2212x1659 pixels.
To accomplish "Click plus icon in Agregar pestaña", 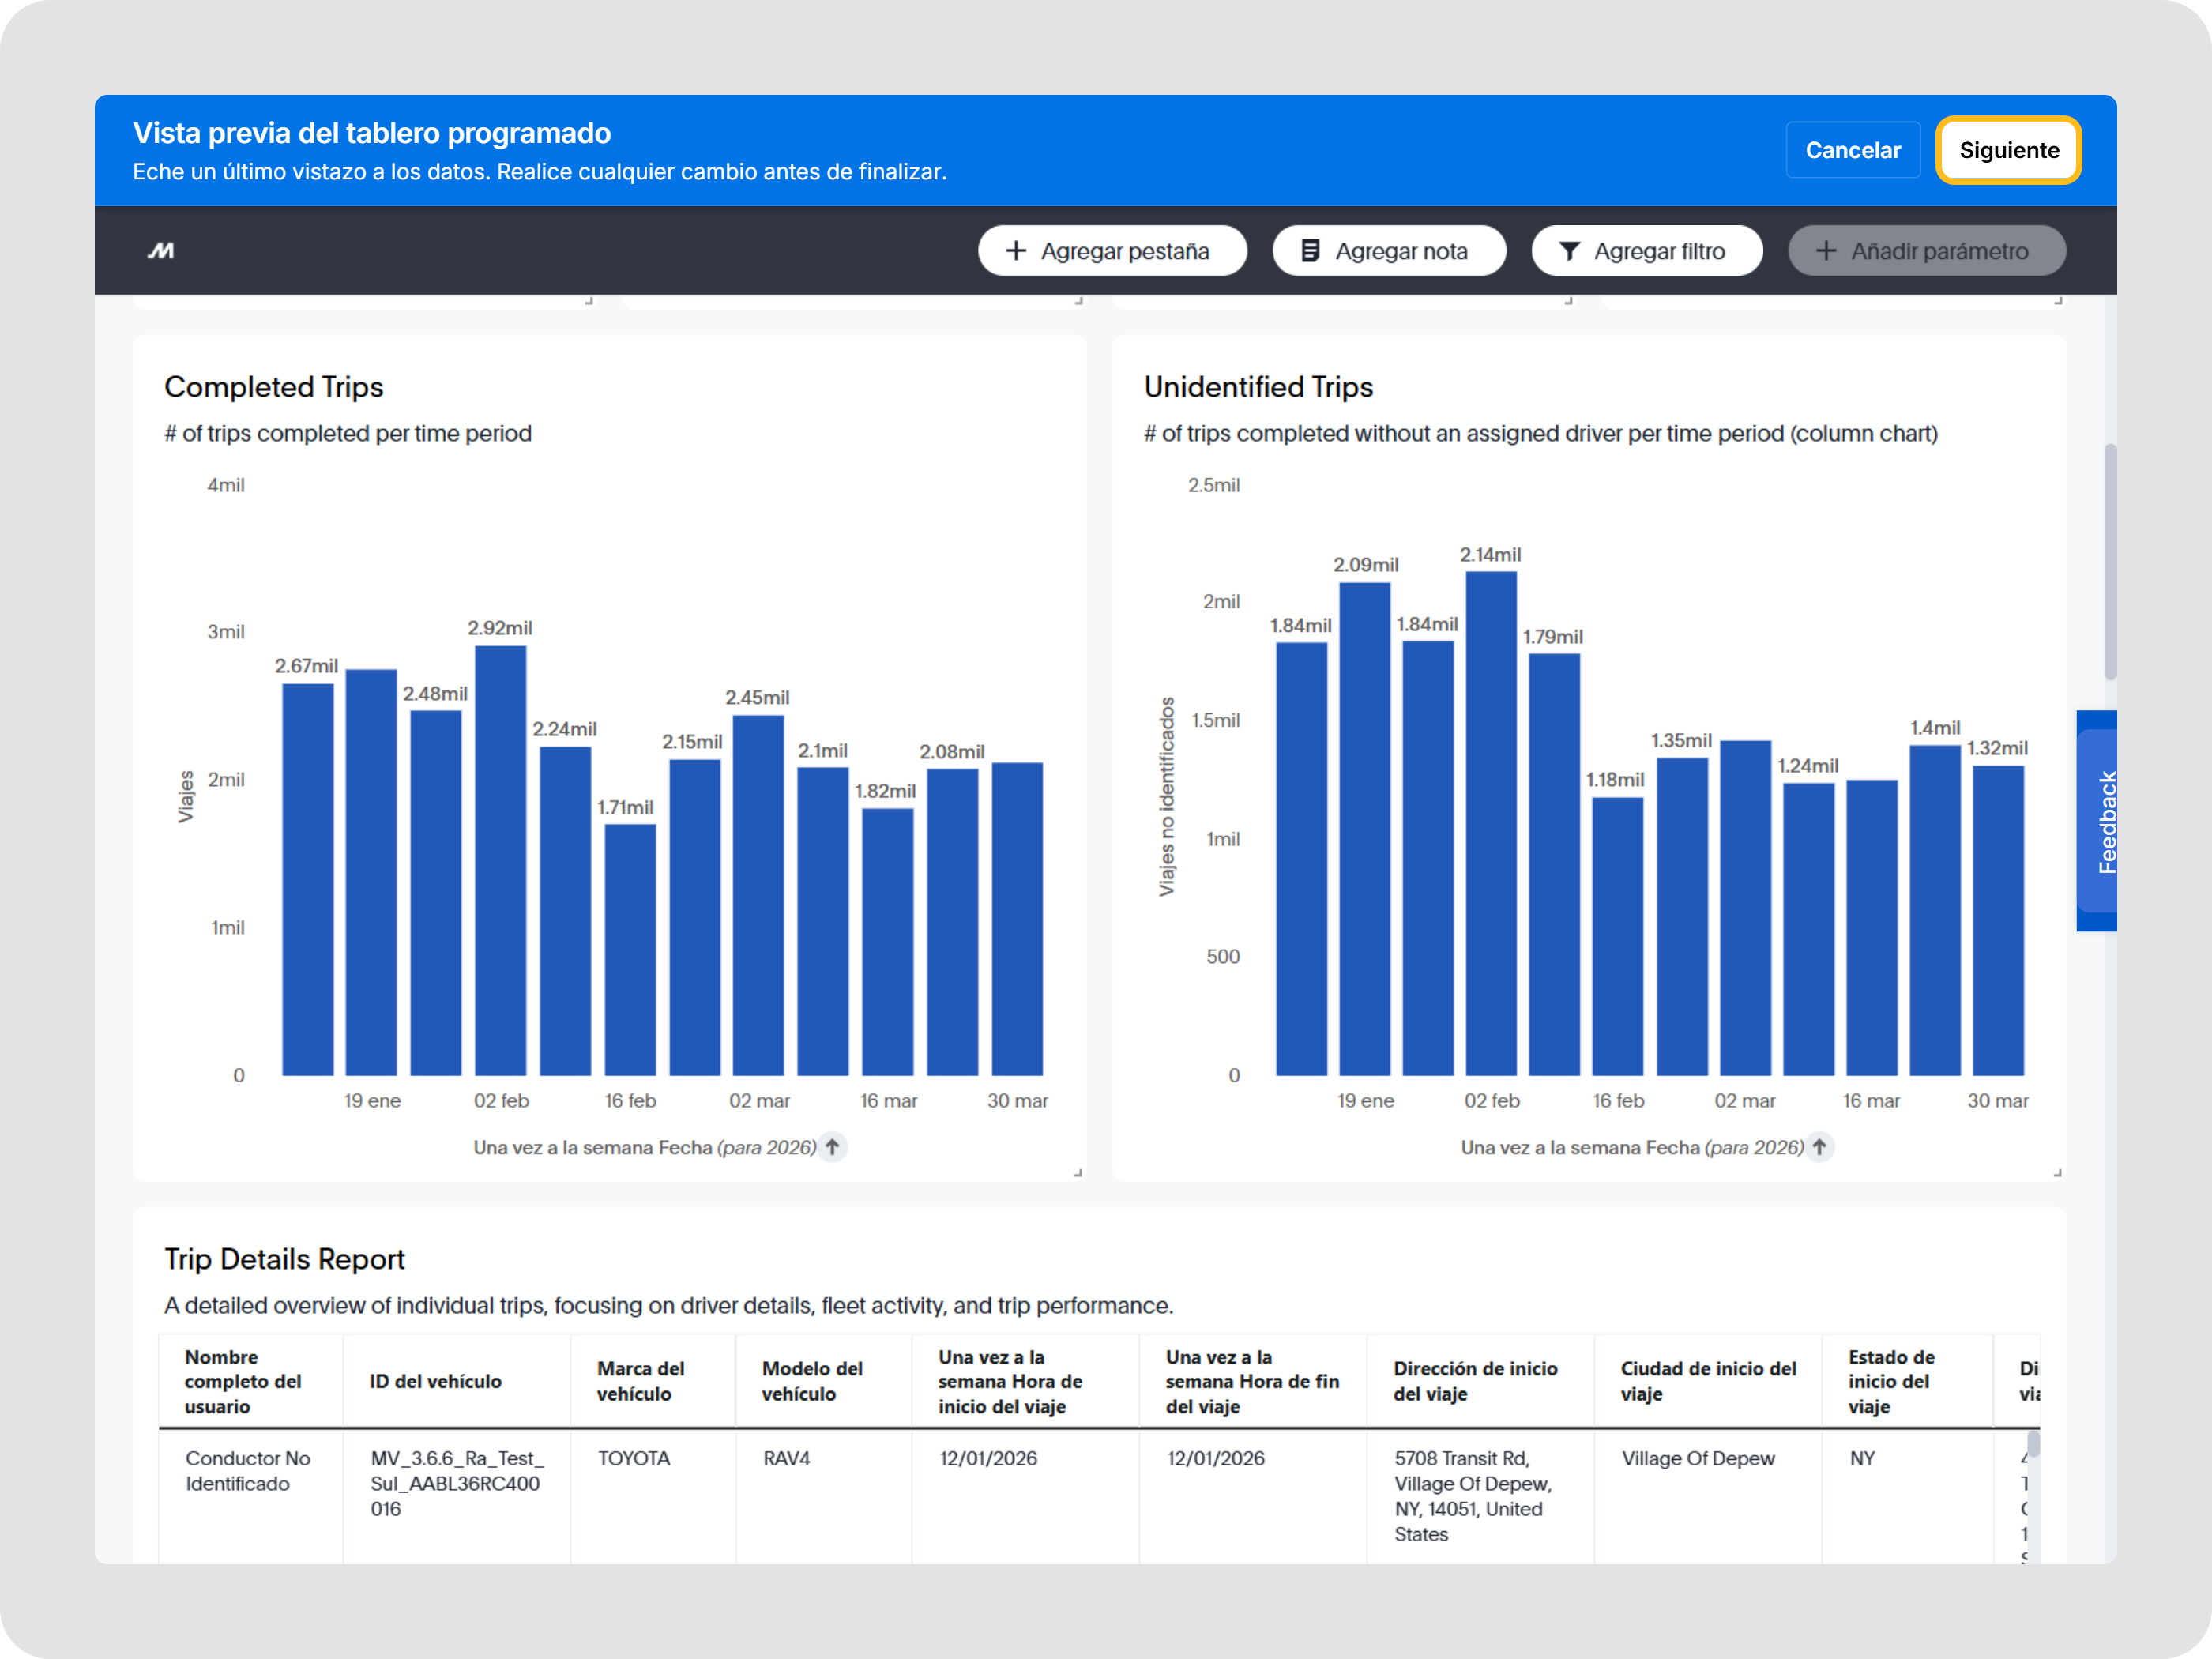I will click(x=1016, y=251).
